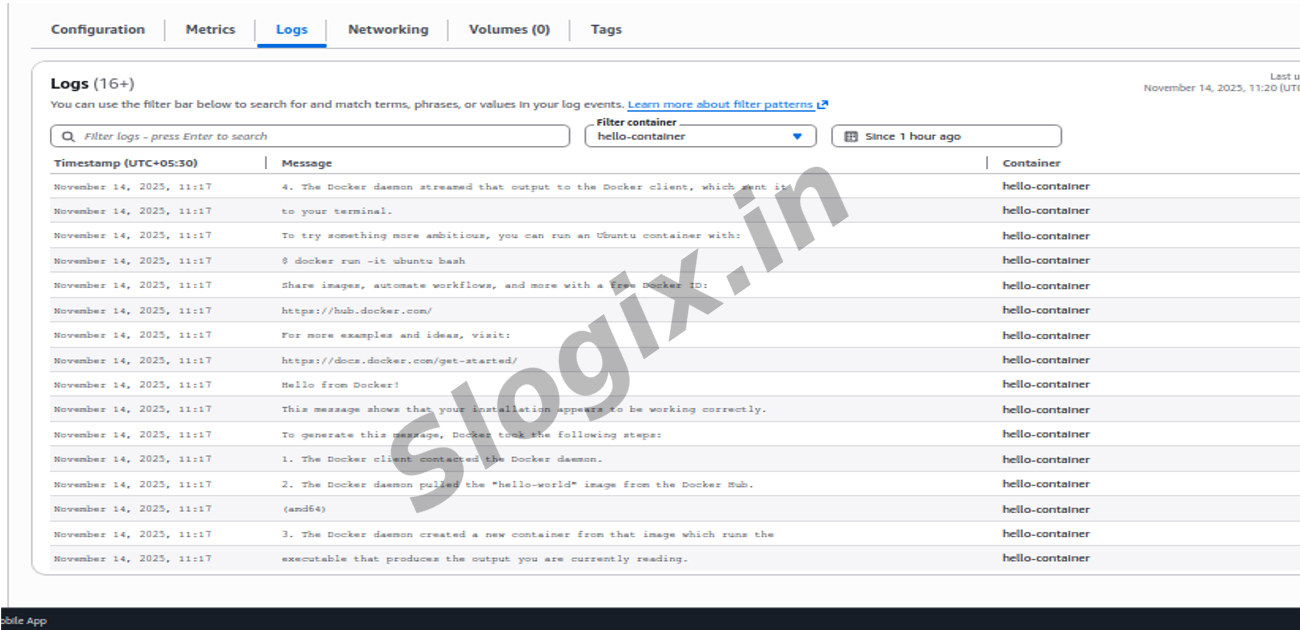Viewport: 1300px width, 630px height.
Task: Open the Since 1 hour ago time picker
Action: point(946,137)
